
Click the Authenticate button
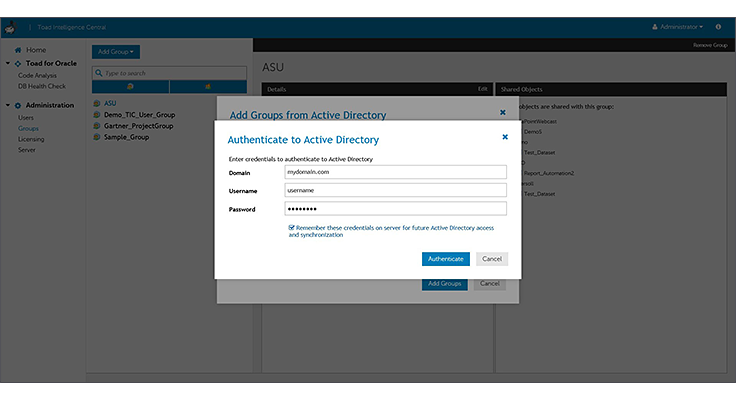(445, 259)
